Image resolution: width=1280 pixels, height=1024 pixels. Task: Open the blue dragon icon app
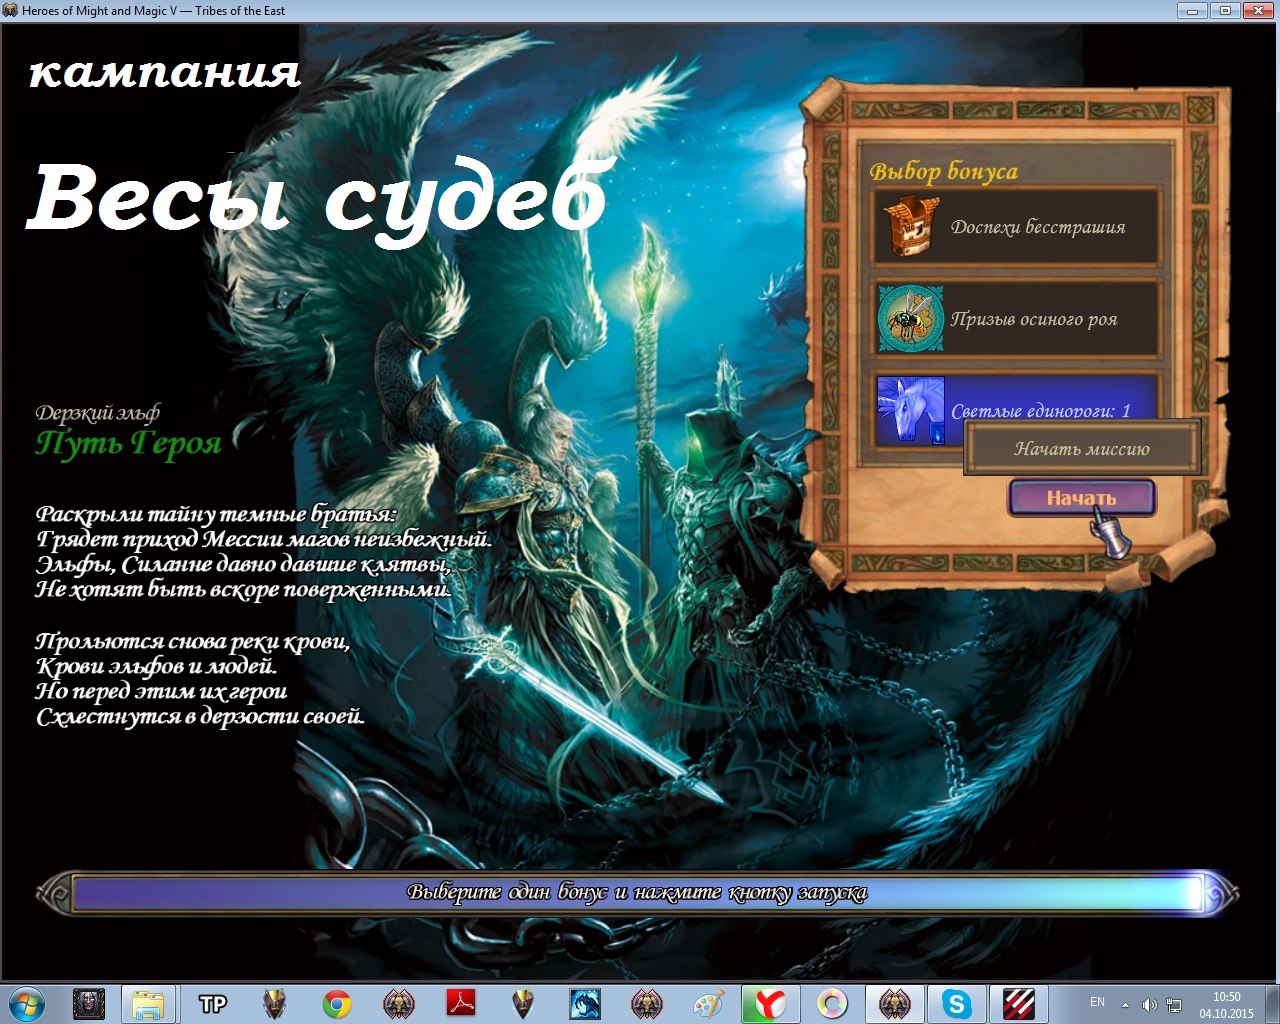tap(584, 1003)
